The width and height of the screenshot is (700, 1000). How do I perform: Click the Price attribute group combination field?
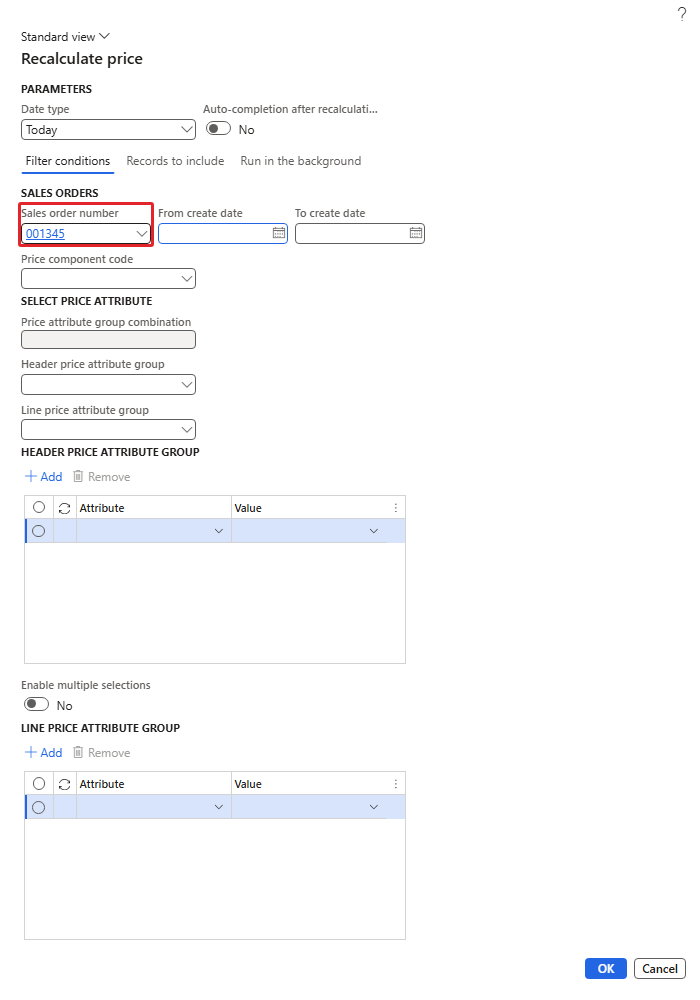click(x=108, y=339)
